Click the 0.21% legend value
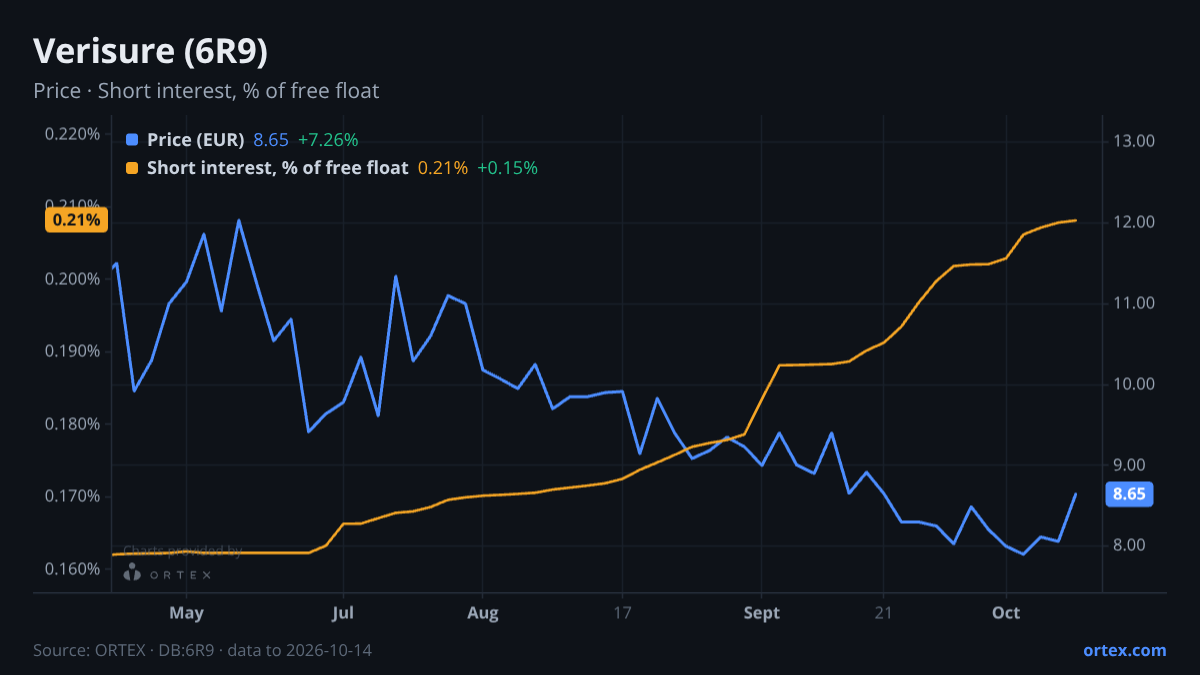 tap(443, 168)
